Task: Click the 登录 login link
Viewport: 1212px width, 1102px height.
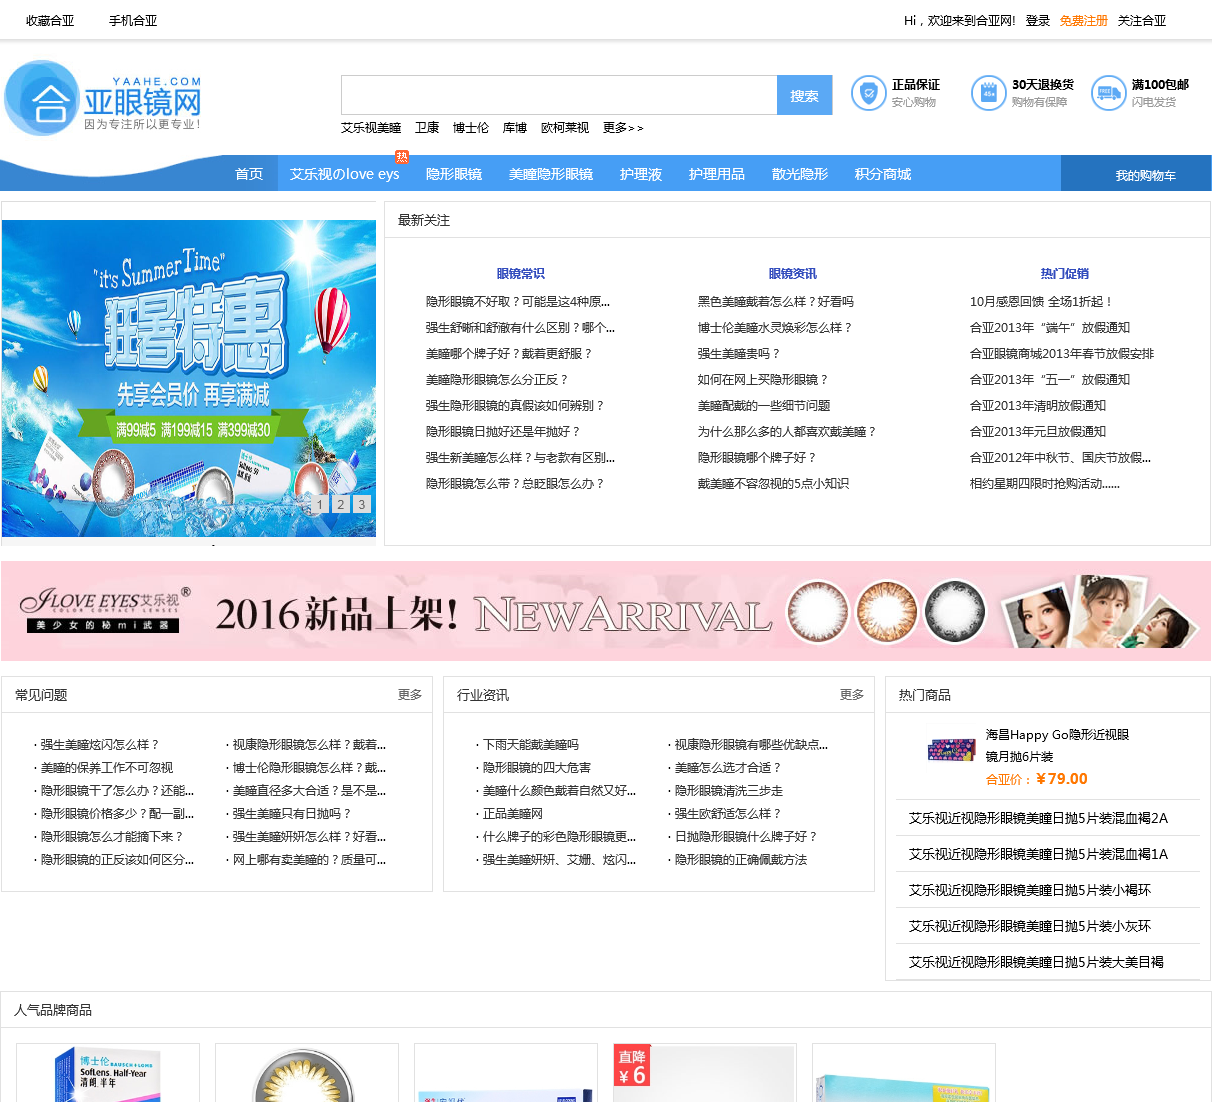Action: click(x=1038, y=20)
